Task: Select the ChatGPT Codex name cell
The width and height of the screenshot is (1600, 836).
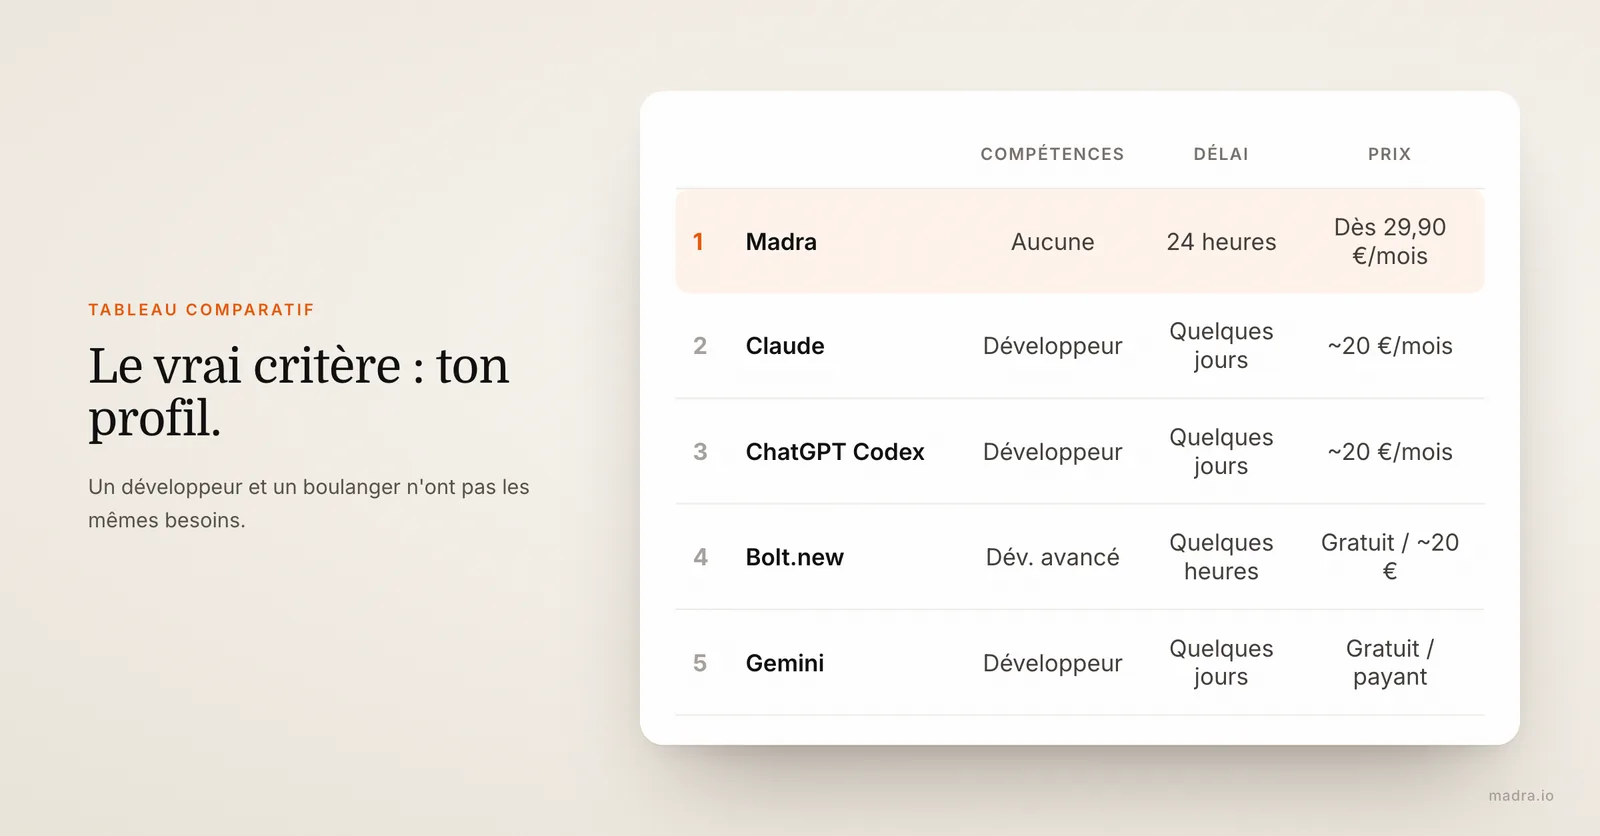Action: (835, 452)
